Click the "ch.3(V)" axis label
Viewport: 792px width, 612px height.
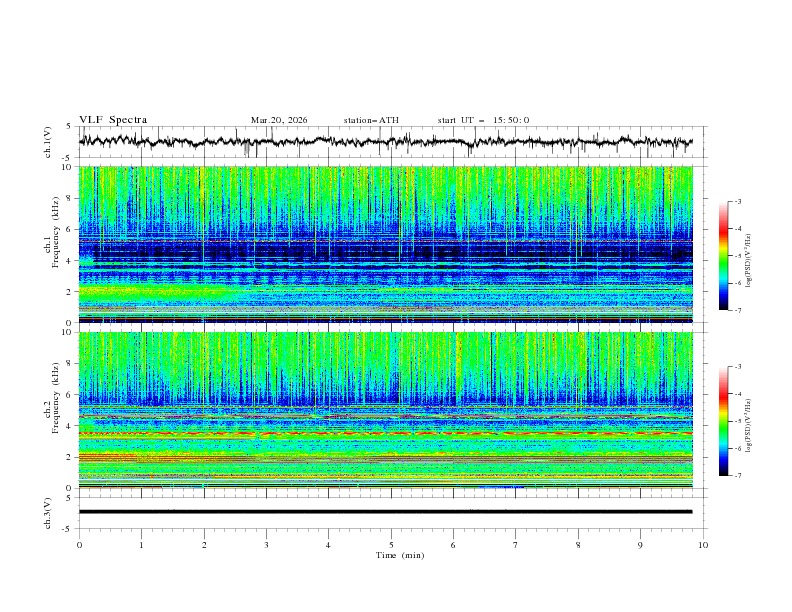point(48,513)
